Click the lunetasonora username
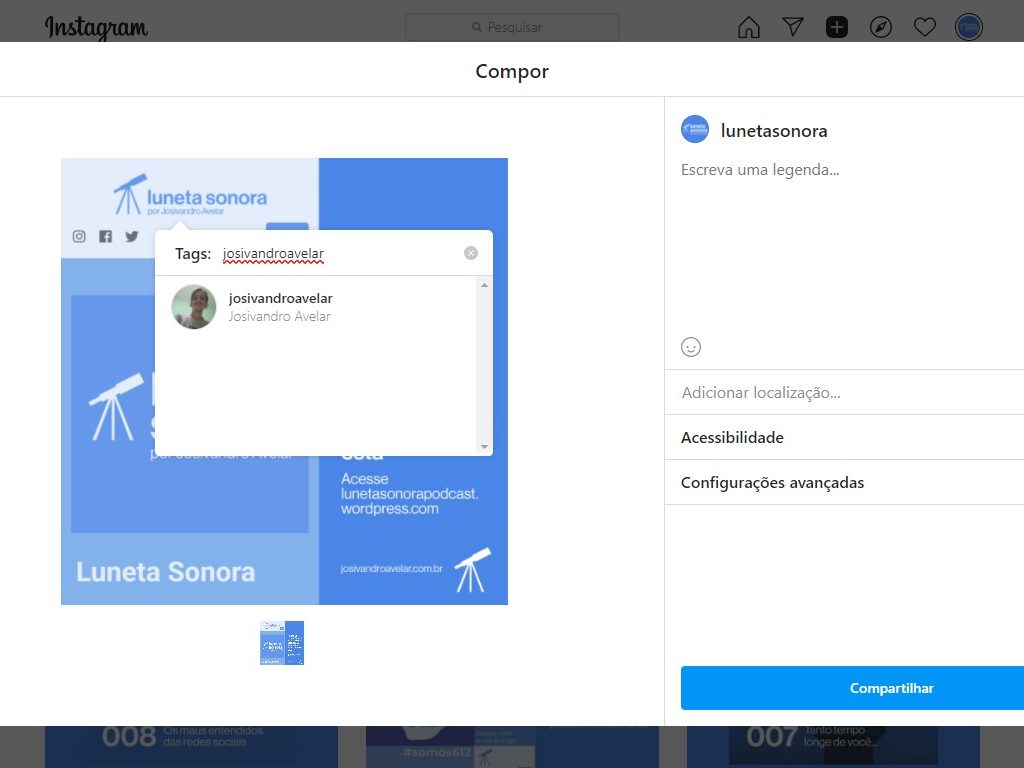 (x=774, y=131)
